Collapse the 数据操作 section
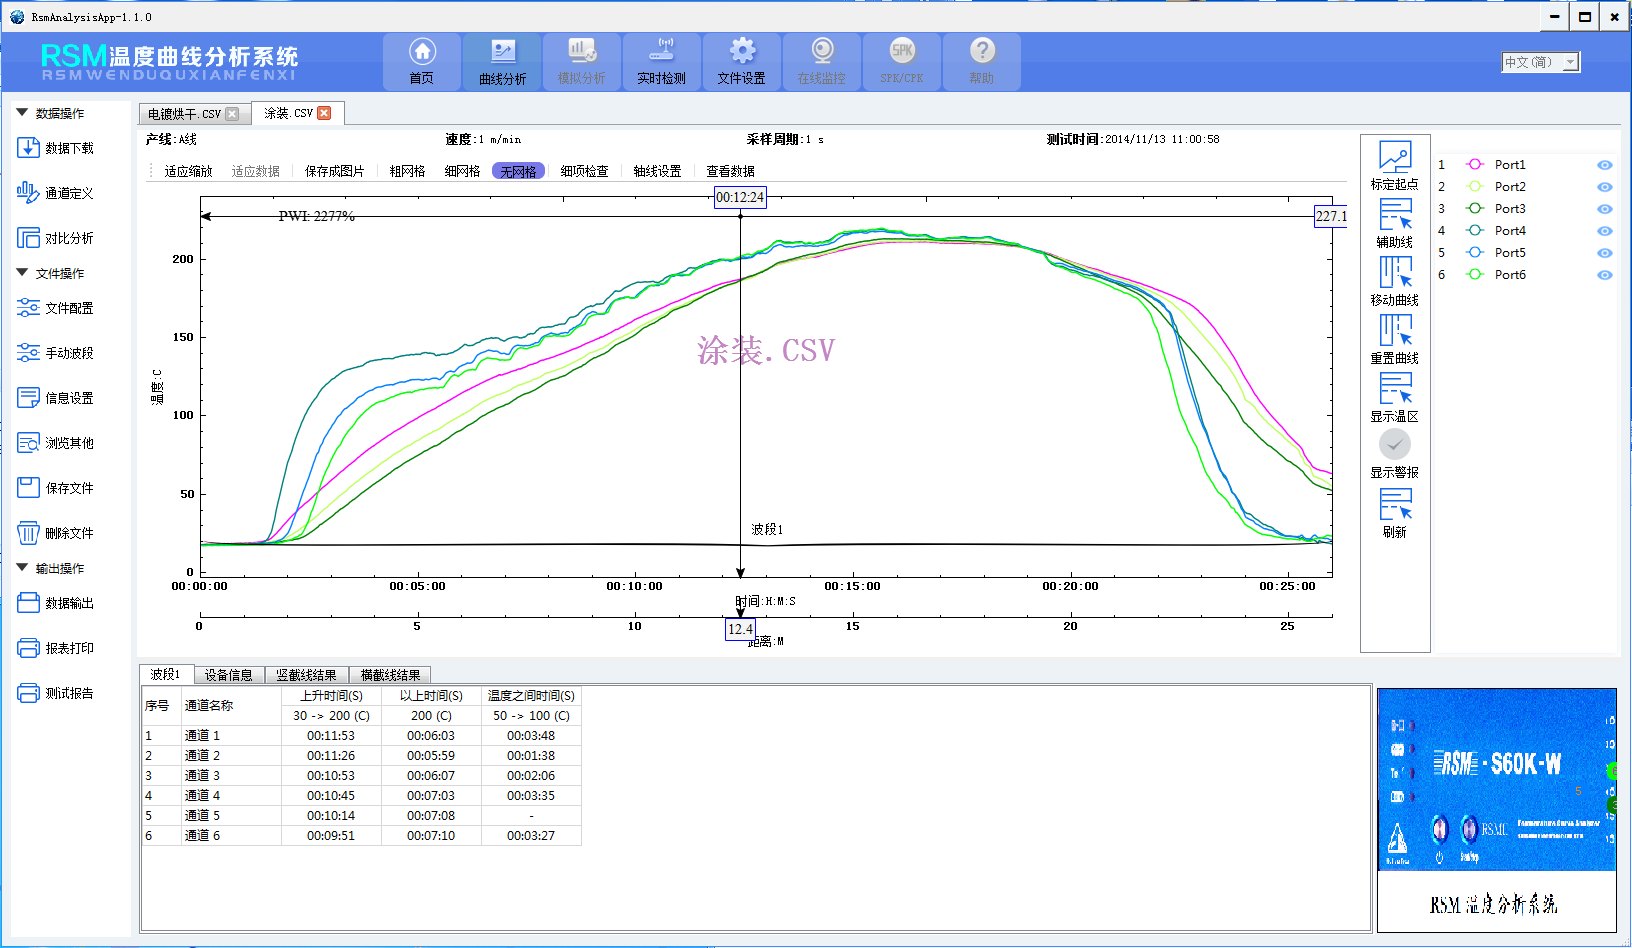The image size is (1632, 948). click(x=22, y=113)
